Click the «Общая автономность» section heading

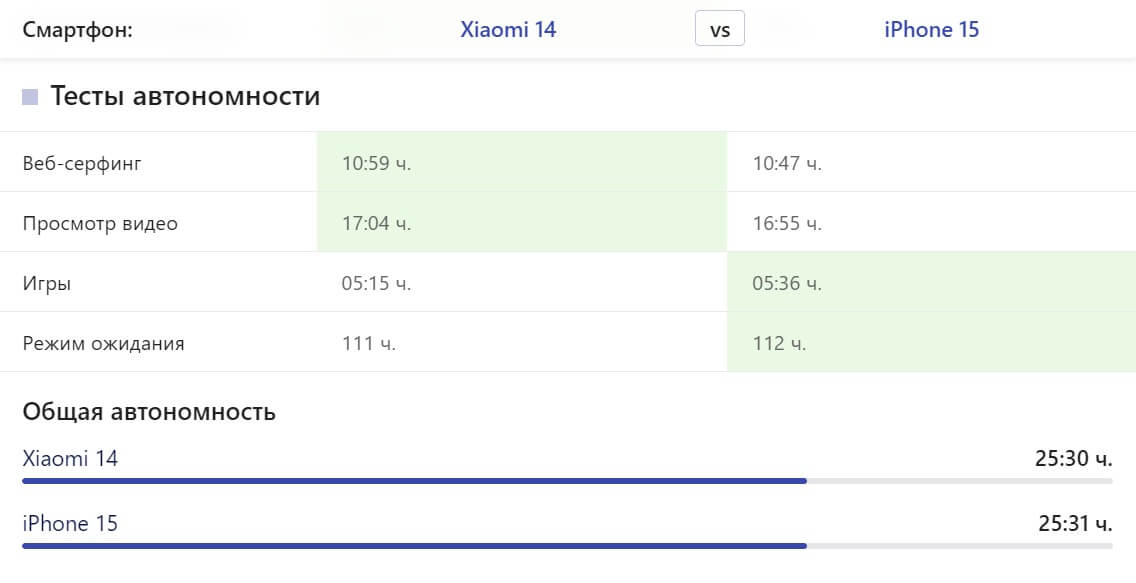(149, 411)
